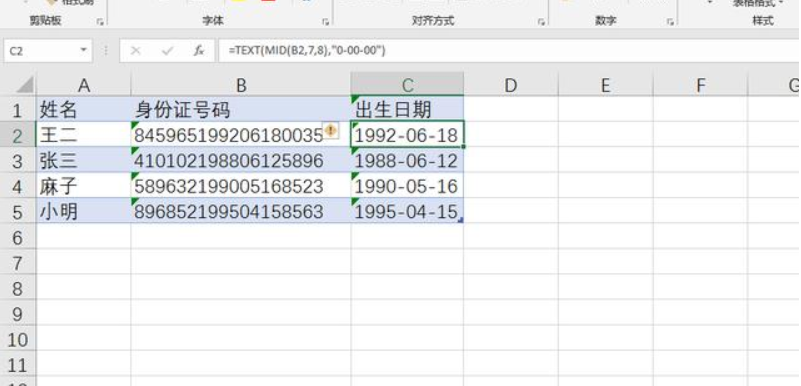801x386 pixels.
Task: Select cell C5 showing 1995-04-15
Action: (407, 211)
